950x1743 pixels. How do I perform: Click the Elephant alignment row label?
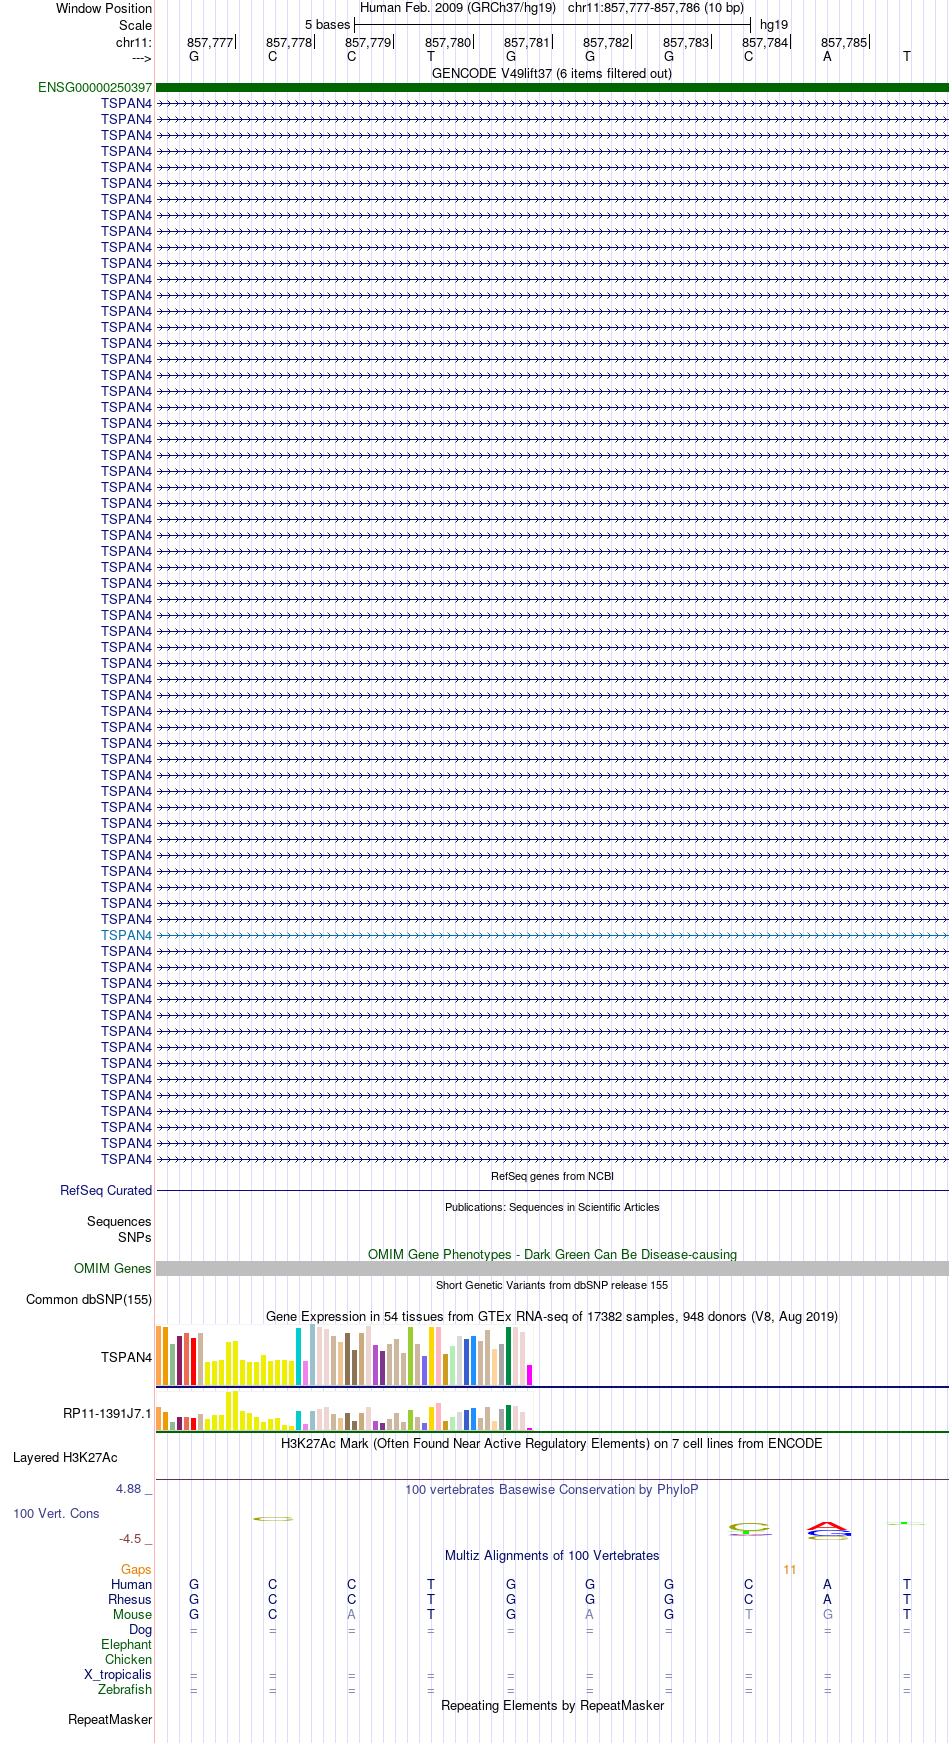tap(126, 1645)
